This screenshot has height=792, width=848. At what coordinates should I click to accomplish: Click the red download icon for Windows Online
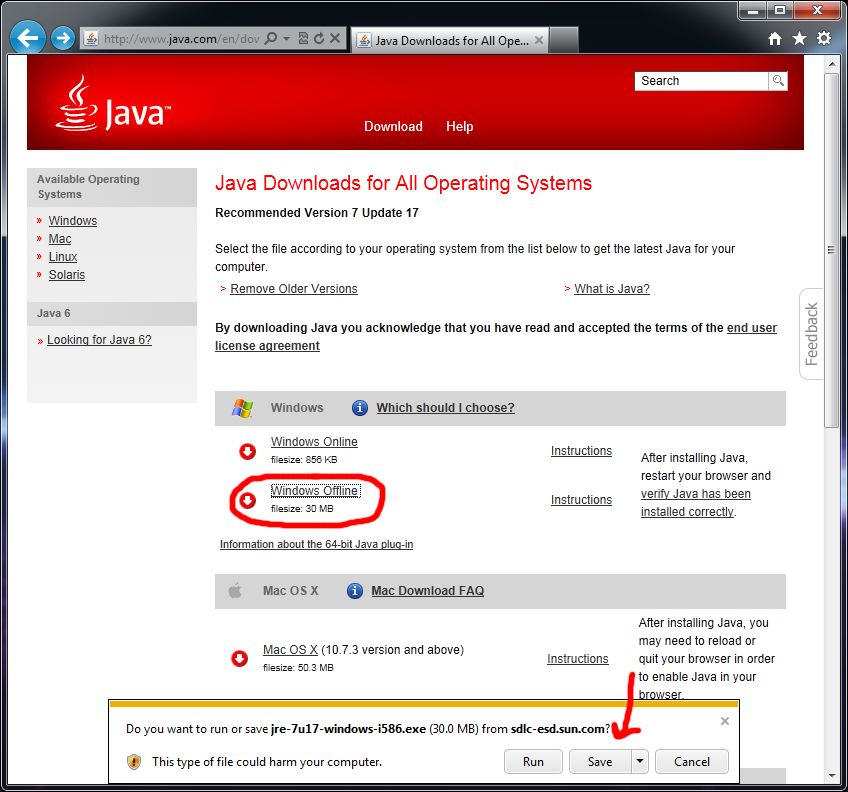(x=248, y=451)
